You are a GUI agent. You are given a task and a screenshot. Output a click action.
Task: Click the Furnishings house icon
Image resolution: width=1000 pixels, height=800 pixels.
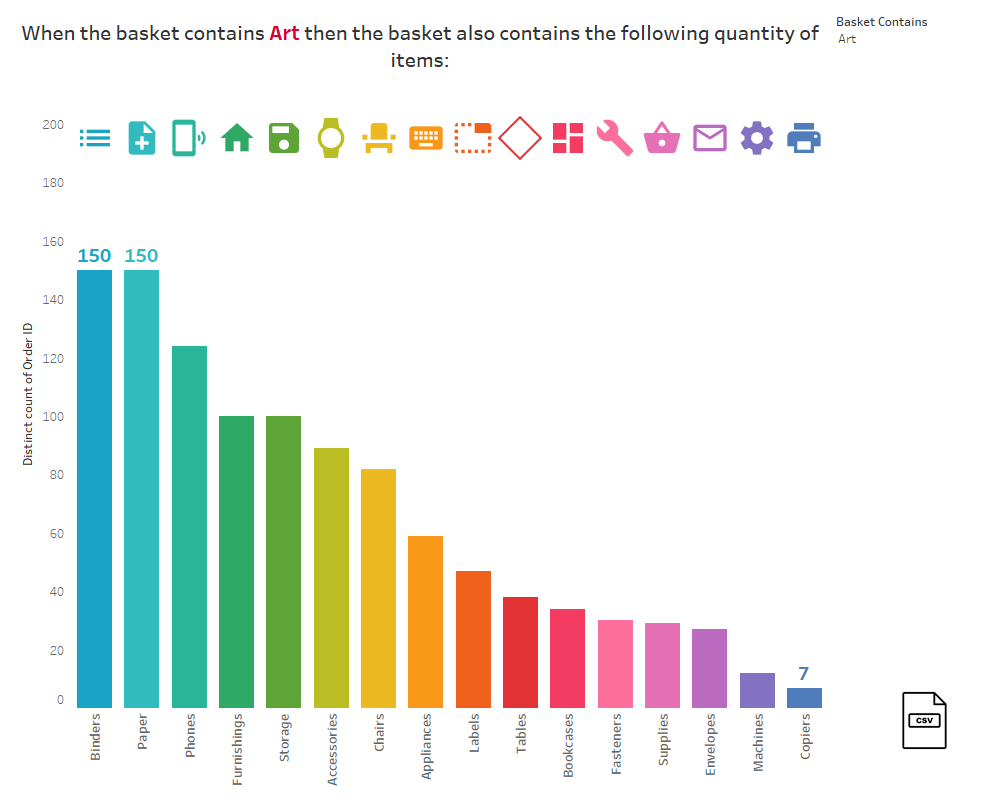point(236,138)
